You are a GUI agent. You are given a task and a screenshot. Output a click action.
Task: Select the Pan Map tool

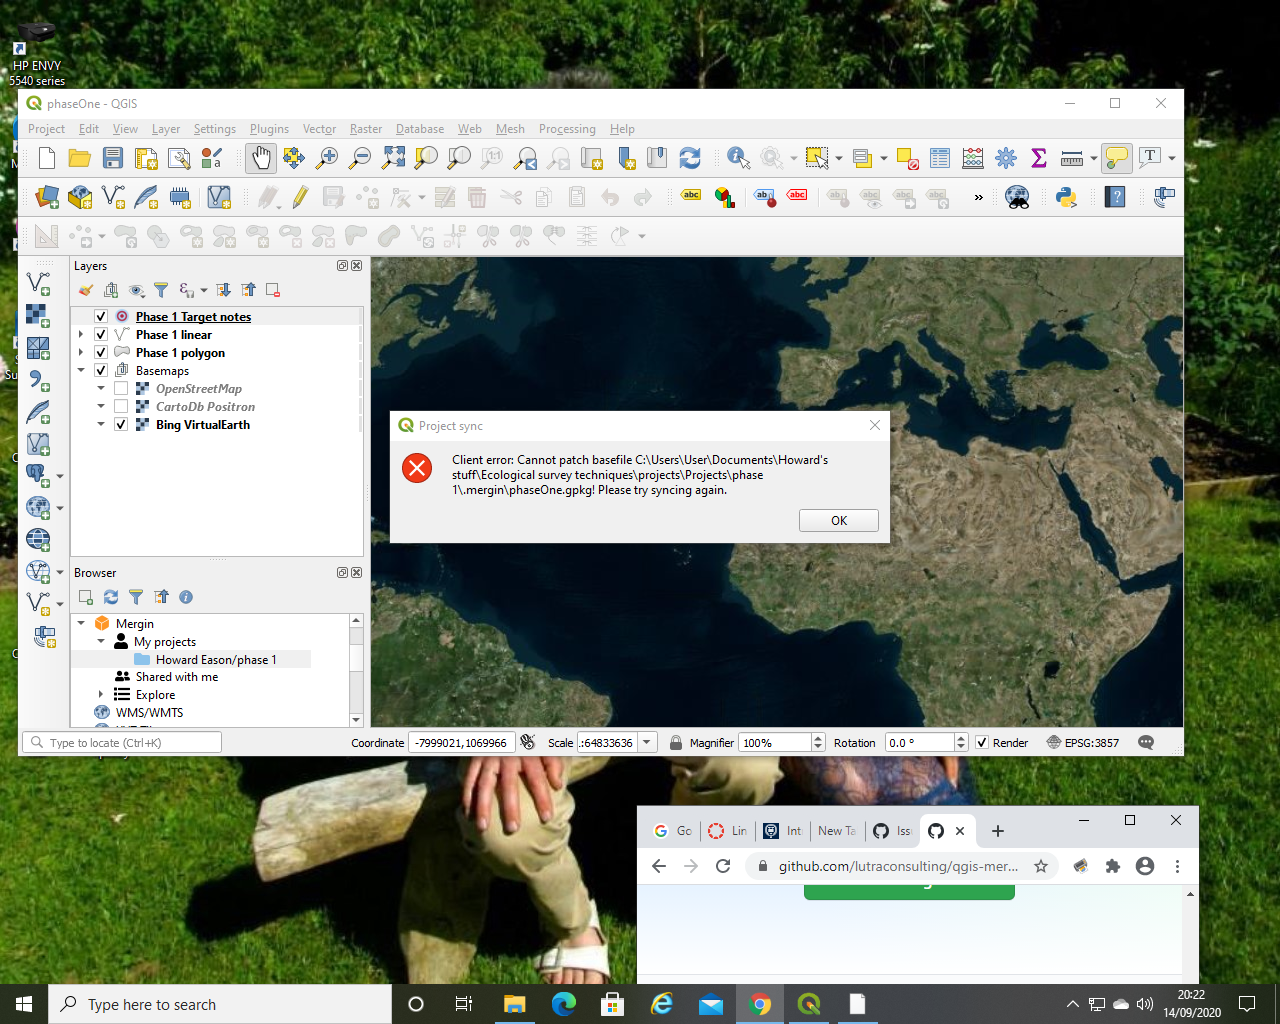[x=261, y=157]
